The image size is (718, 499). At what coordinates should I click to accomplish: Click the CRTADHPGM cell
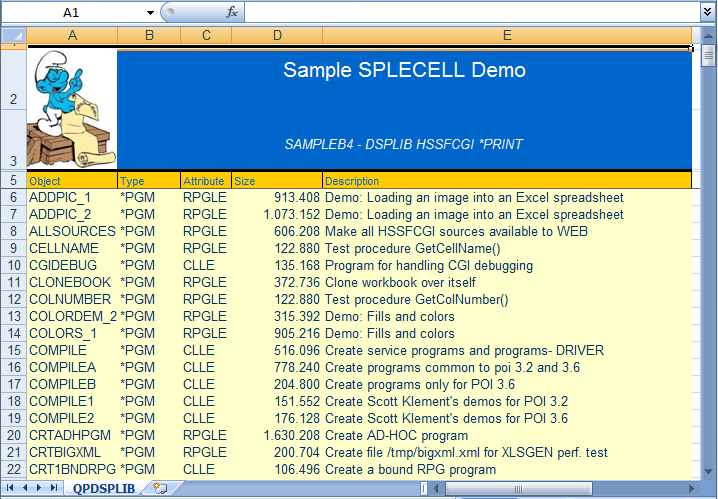click(x=70, y=435)
